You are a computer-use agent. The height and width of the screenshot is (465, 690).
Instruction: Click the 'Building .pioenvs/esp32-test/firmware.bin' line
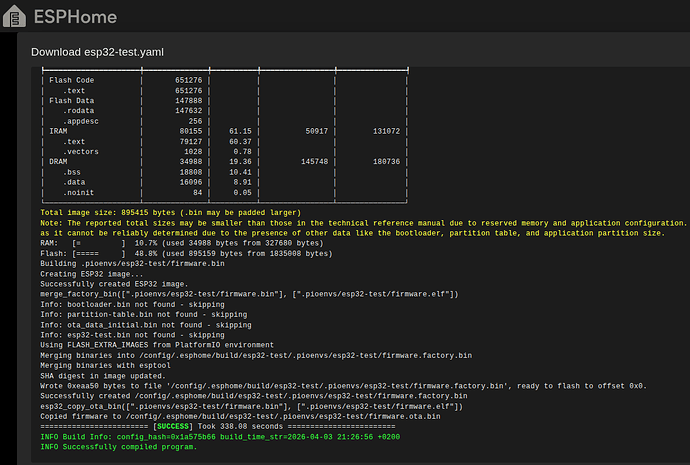[132, 264]
